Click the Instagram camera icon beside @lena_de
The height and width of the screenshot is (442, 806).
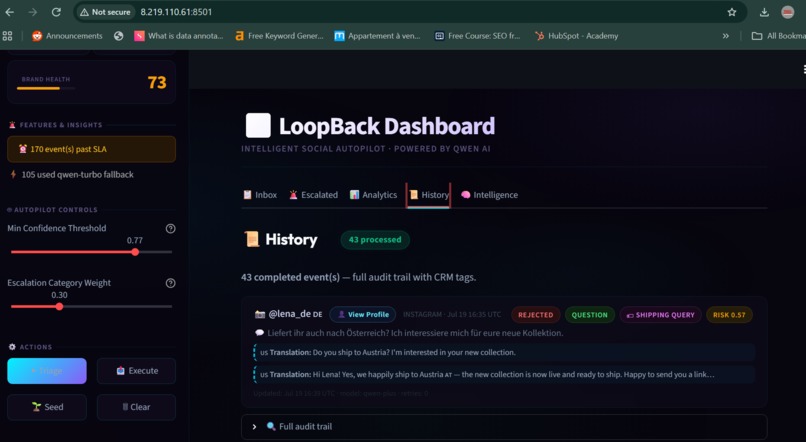tap(260, 314)
